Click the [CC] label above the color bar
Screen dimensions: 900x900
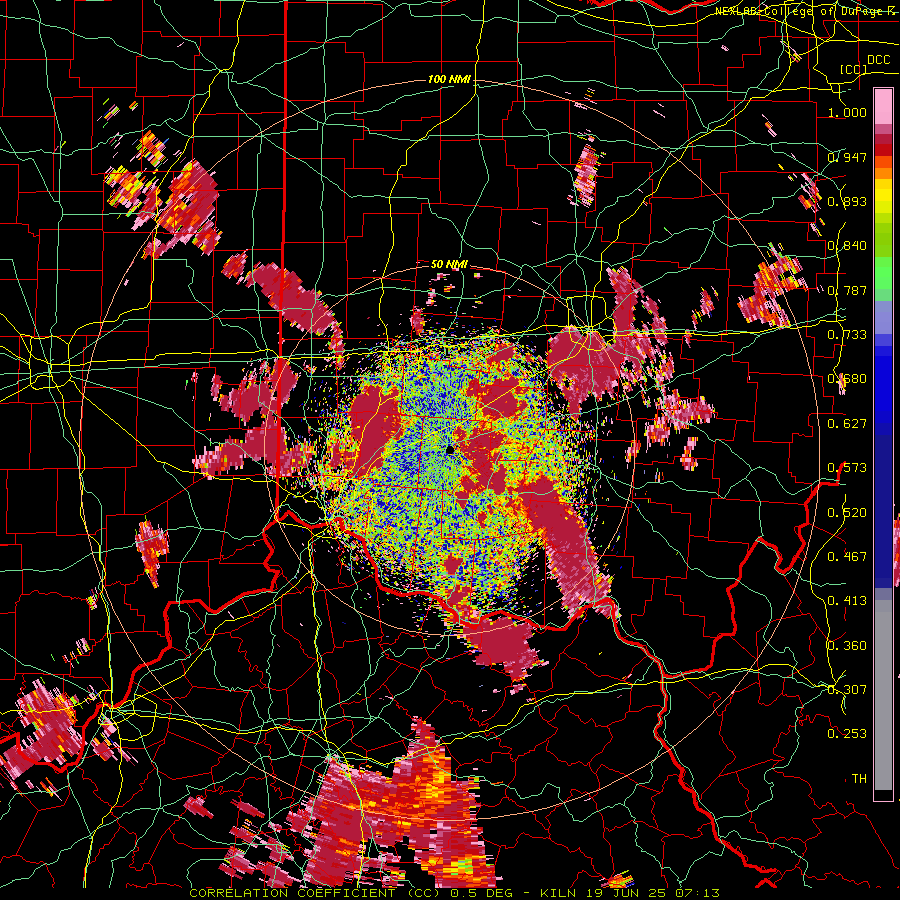[854, 70]
